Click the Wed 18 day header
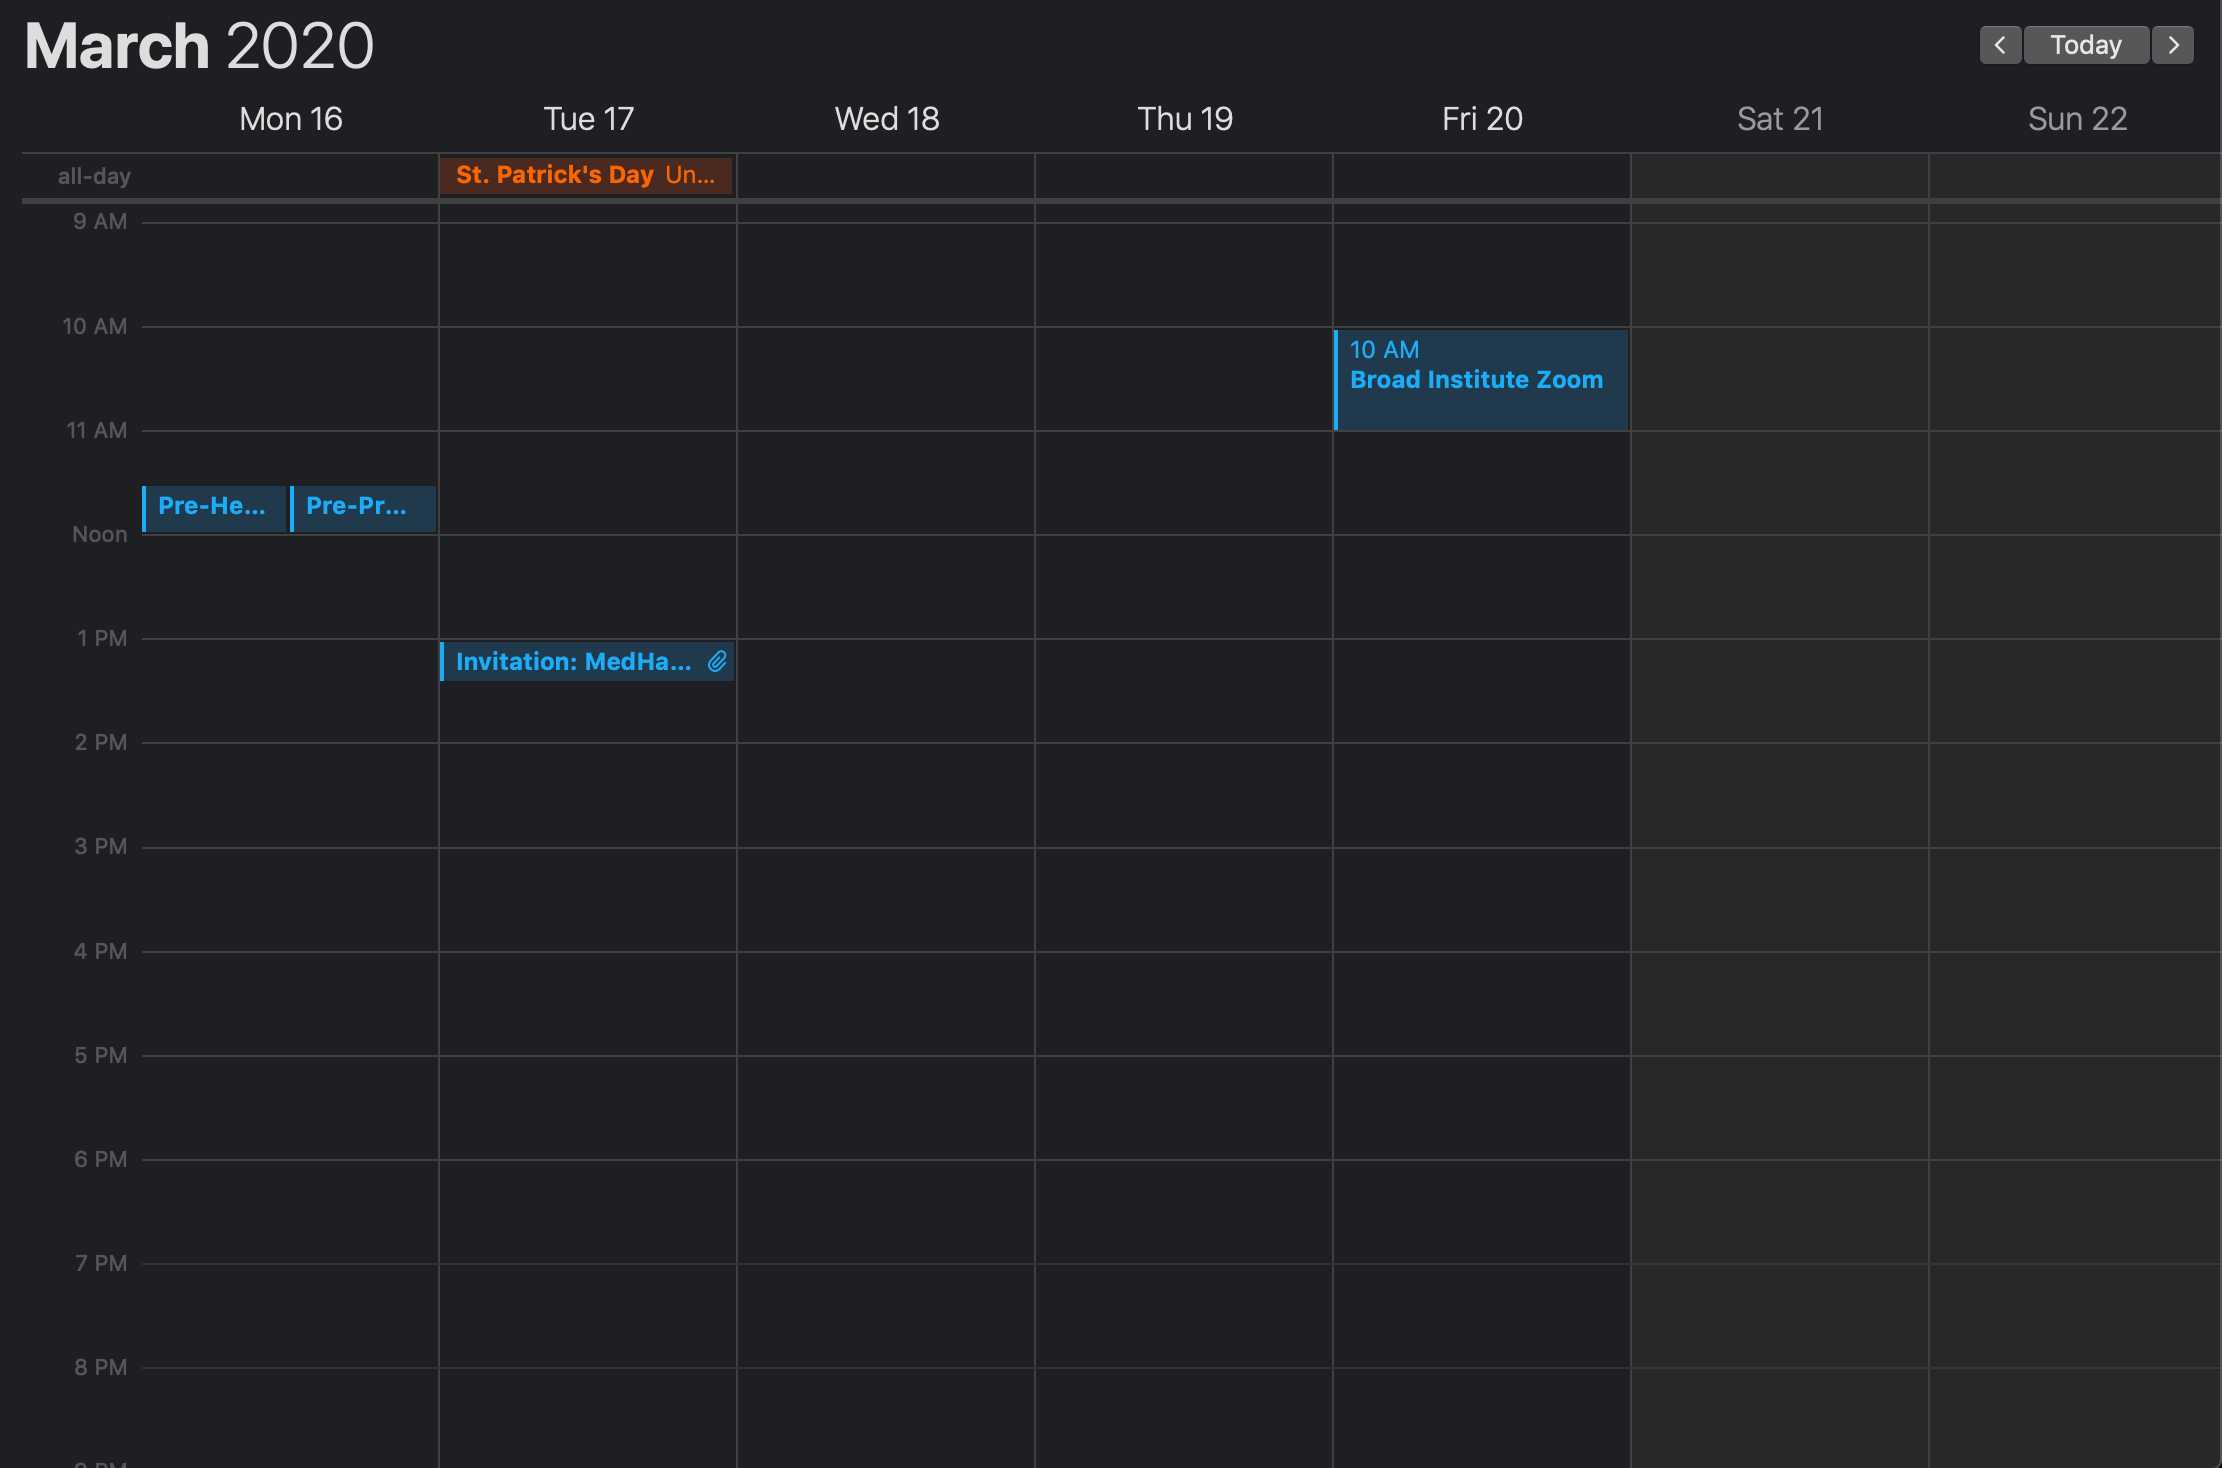Screen dimensions: 2222x1468 pyautogui.click(x=886, y=119)
